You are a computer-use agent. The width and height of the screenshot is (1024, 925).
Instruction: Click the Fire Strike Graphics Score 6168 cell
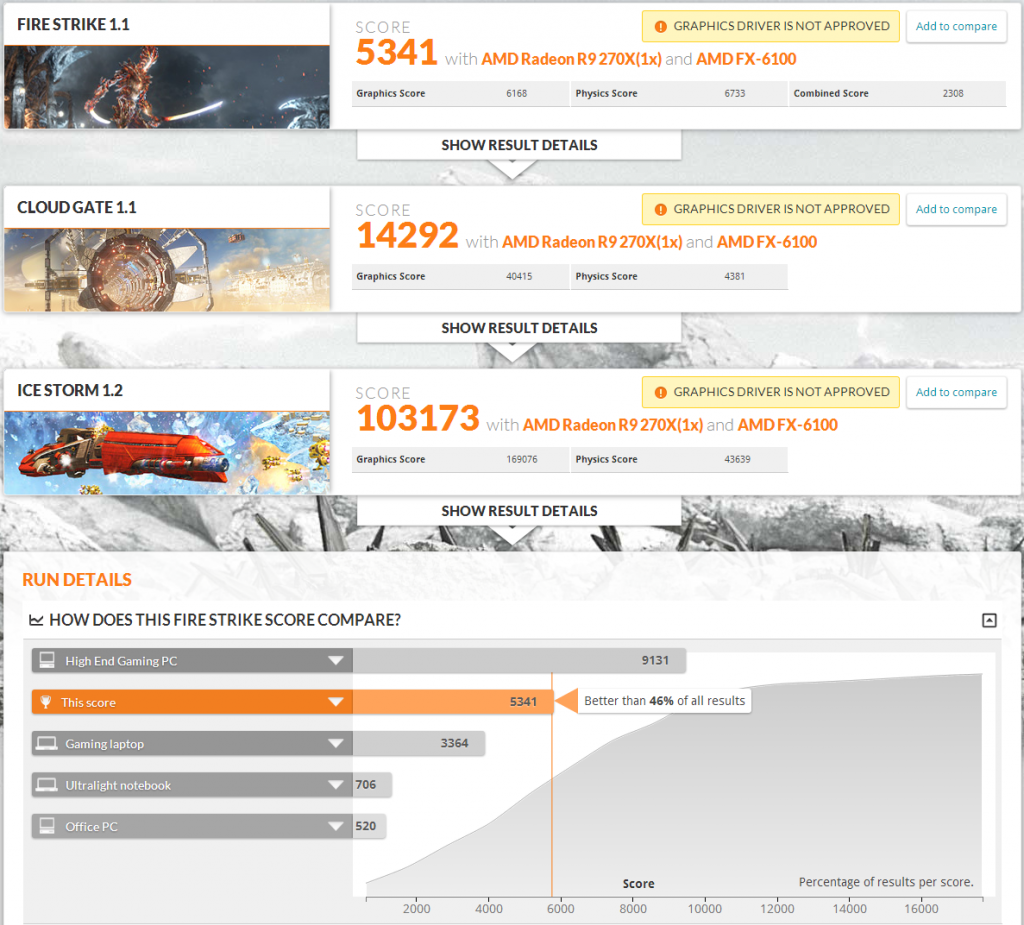pos(460,93)
